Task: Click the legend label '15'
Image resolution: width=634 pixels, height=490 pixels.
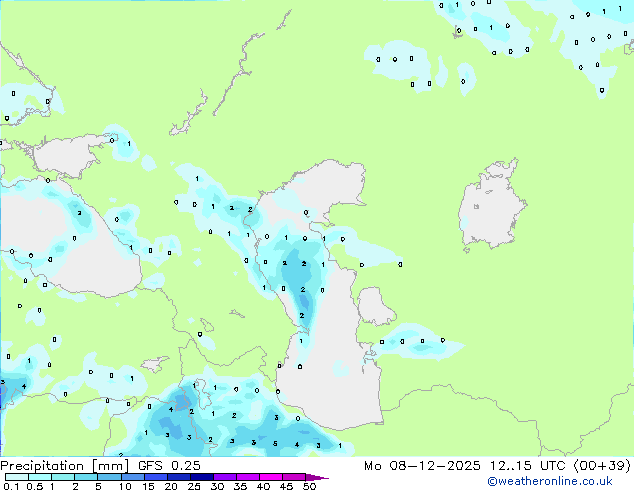Action: click(x=148, y=486)
